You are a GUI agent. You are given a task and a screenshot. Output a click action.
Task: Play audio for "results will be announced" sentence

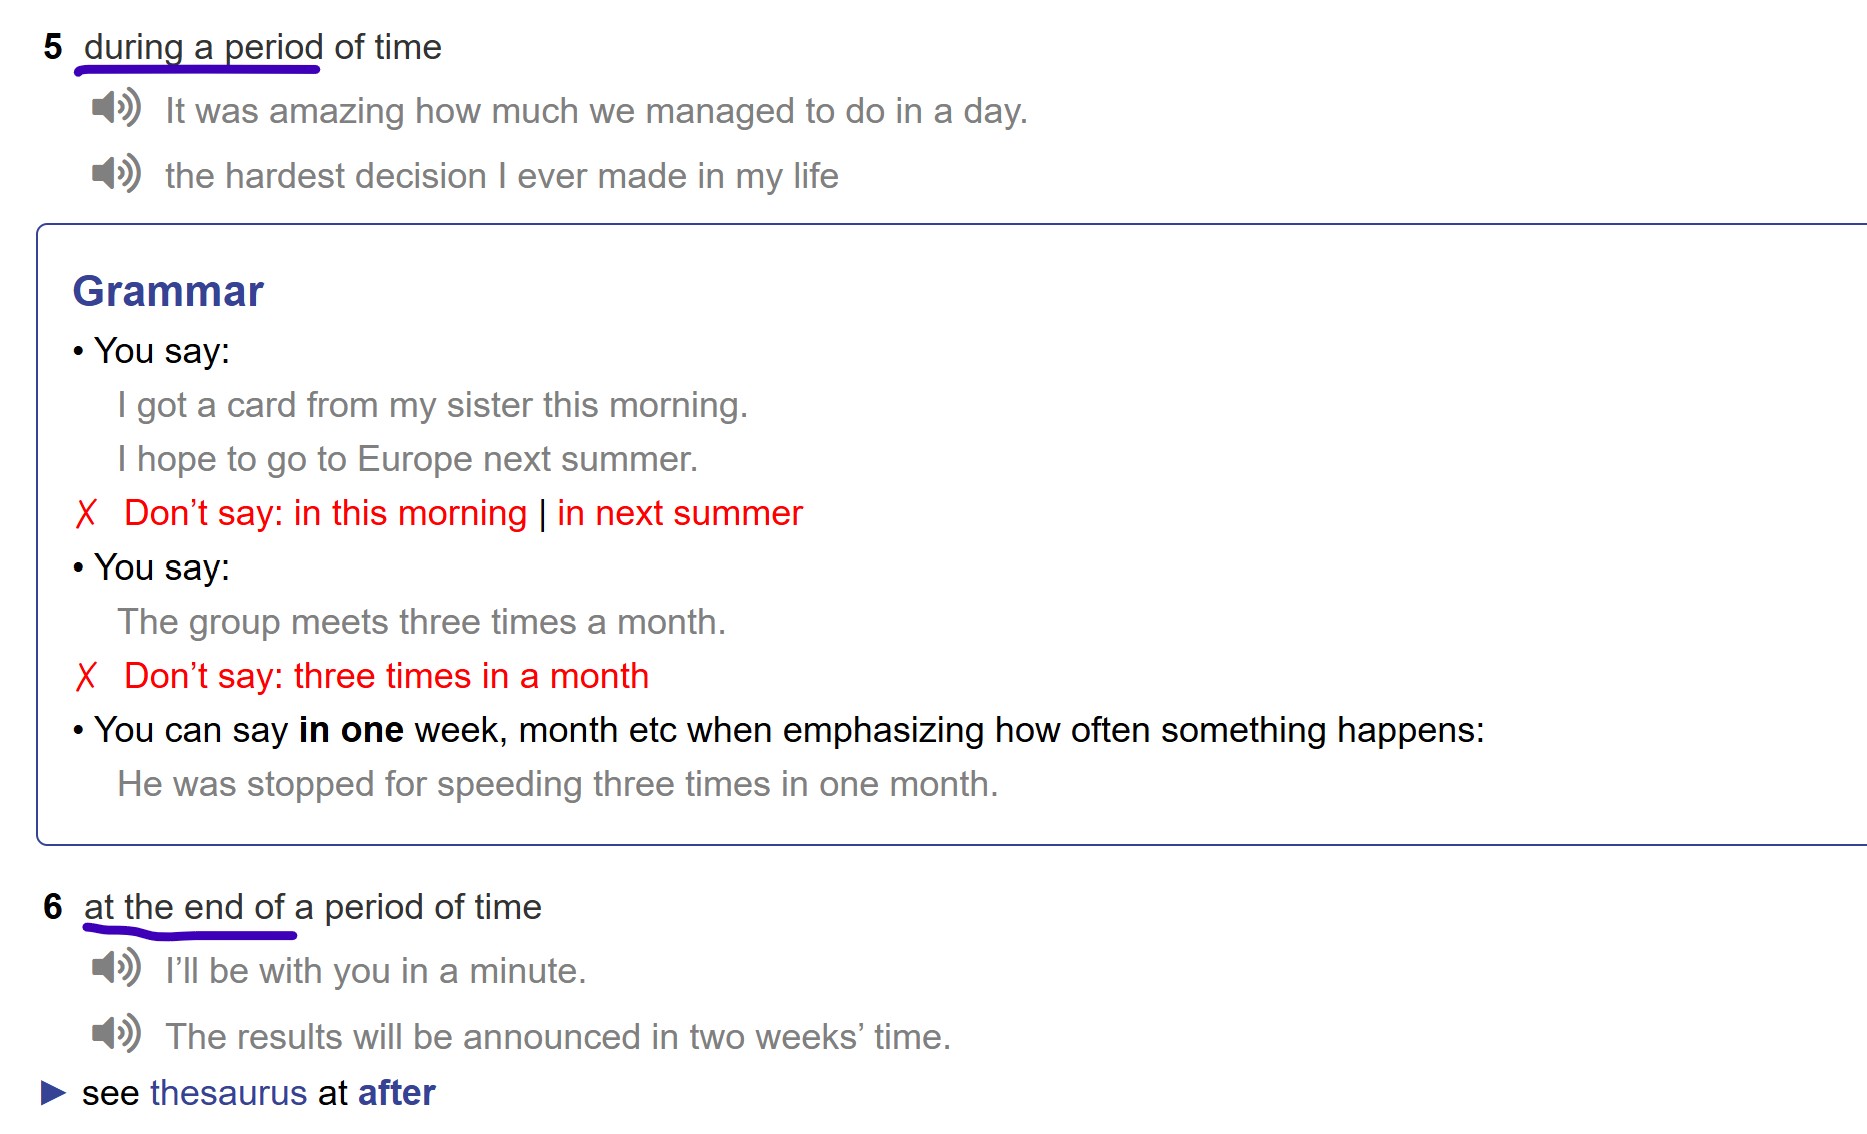tap(116, 1034)
